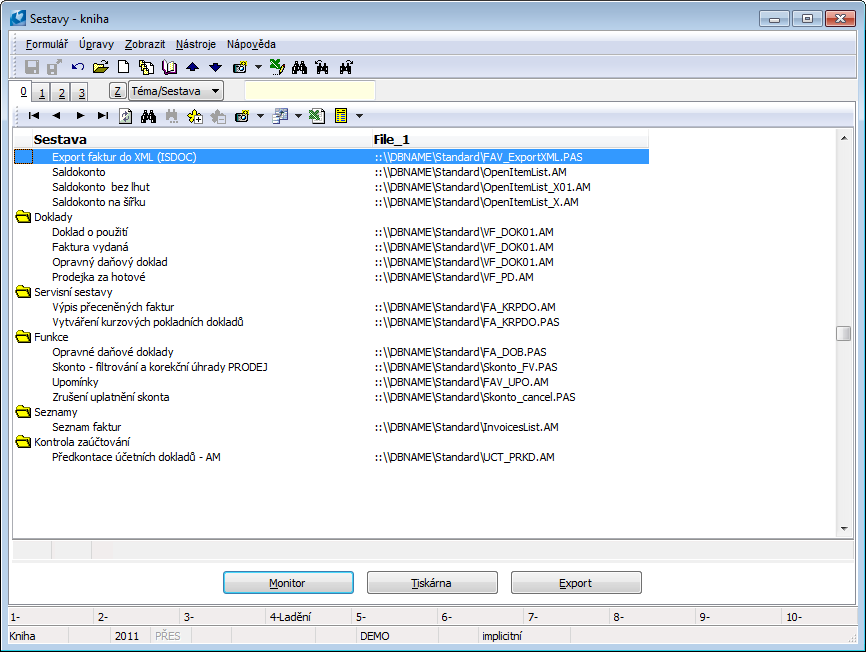866x652 pixels.
Task: Click the 4-Ladění status bar cell
Action: [x=308, y=617]
